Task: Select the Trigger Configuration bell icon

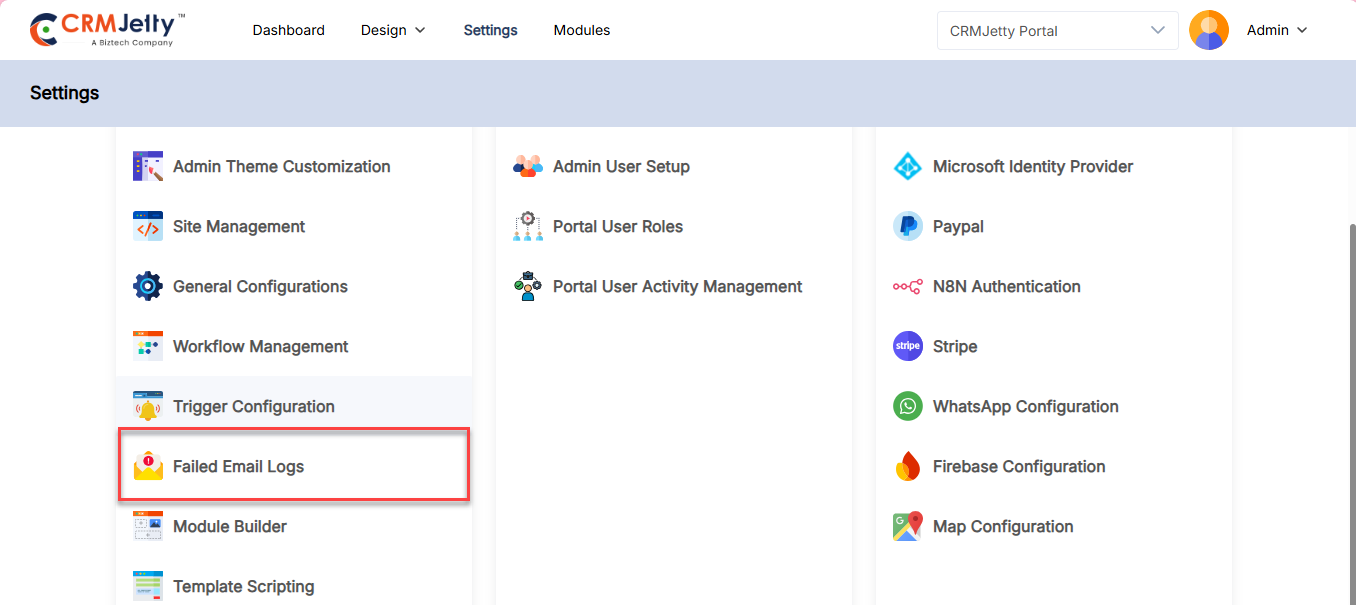Action: tap(148, 407)
